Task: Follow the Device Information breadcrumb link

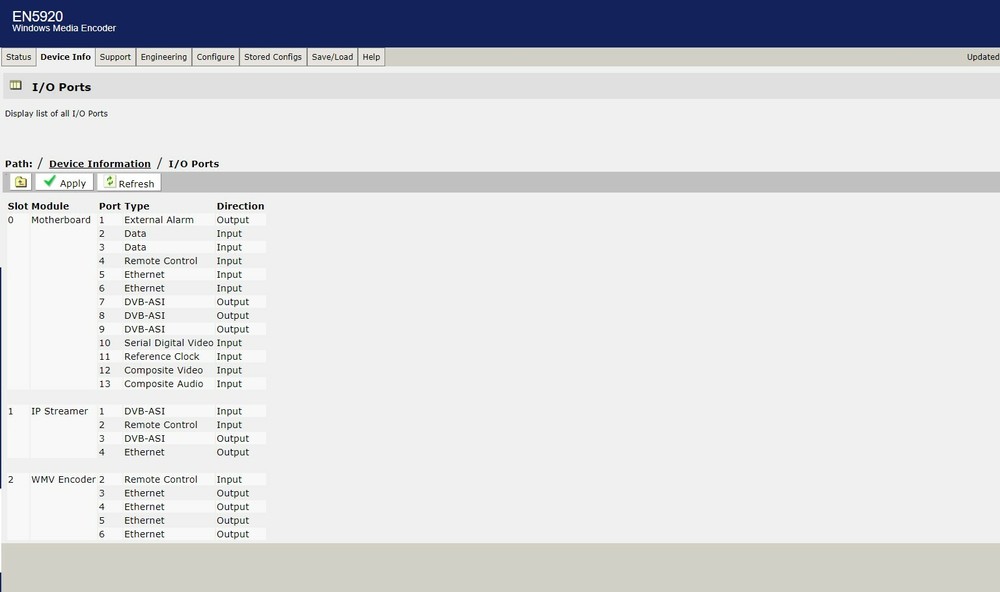Action: tap(100, 164)
